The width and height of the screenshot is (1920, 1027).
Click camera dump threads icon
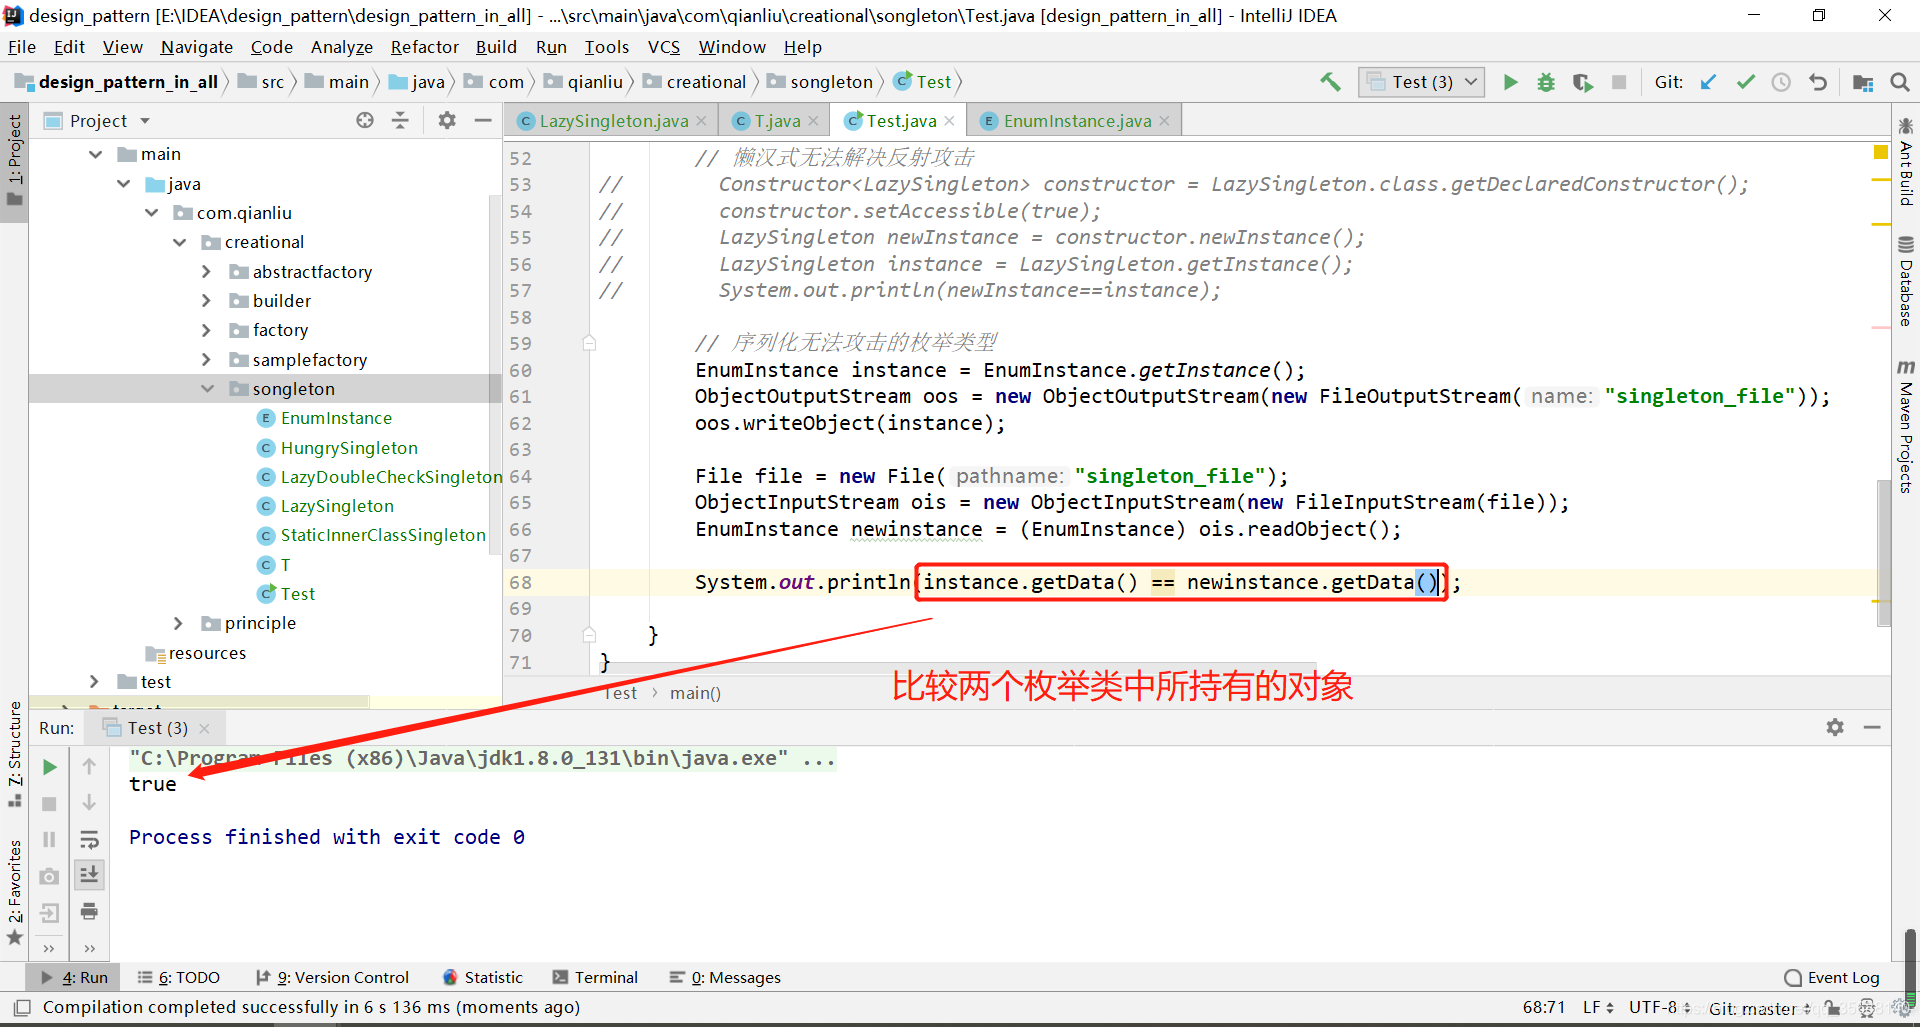click(49, 876)
